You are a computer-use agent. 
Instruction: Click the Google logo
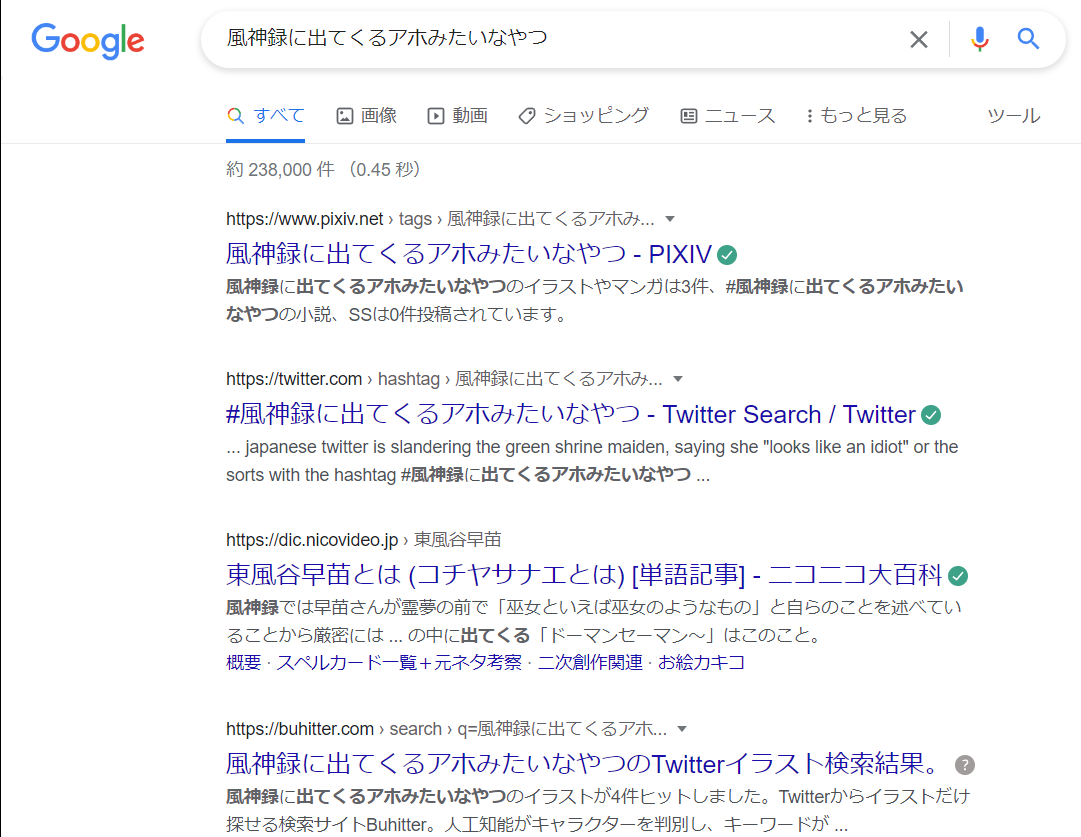pos(88,40)
